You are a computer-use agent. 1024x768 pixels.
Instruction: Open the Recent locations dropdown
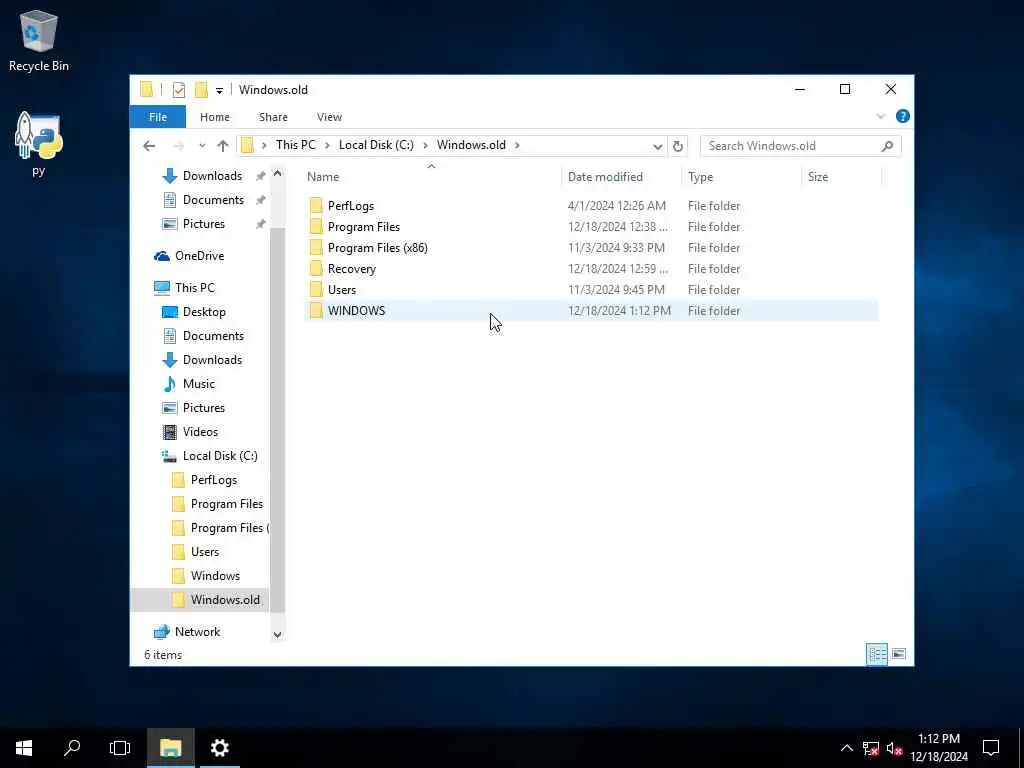[x=202, y=146]
